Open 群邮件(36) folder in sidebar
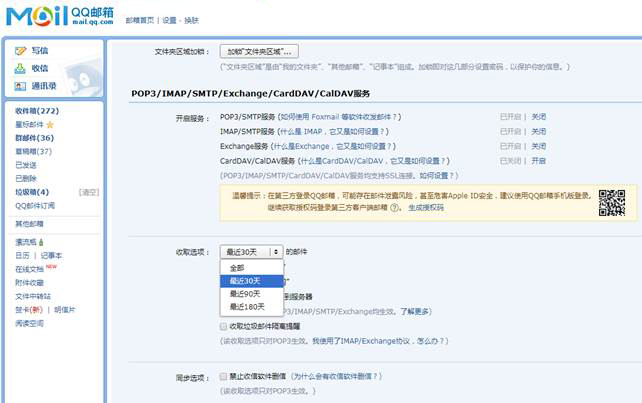Screen dimensions: 642x403 click(x=35, y=138)
